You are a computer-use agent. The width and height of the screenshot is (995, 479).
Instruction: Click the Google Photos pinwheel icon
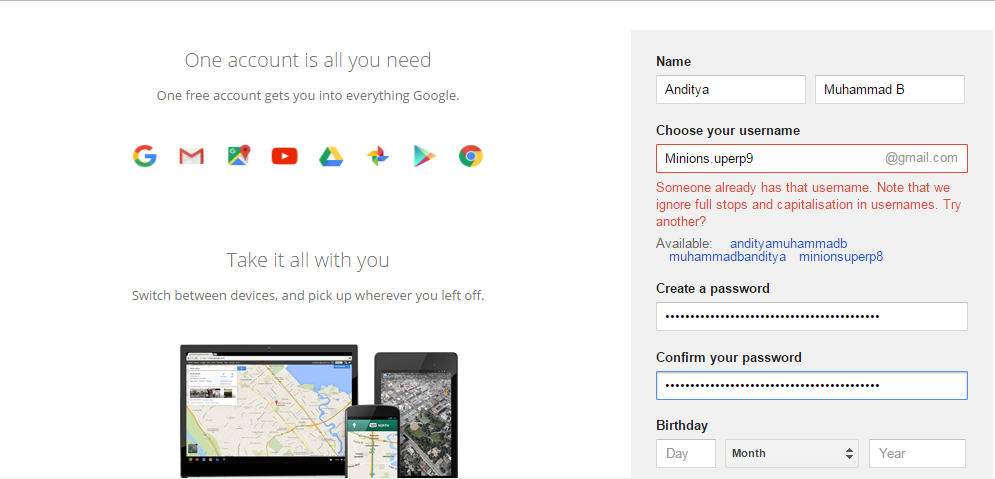[378, 155]
